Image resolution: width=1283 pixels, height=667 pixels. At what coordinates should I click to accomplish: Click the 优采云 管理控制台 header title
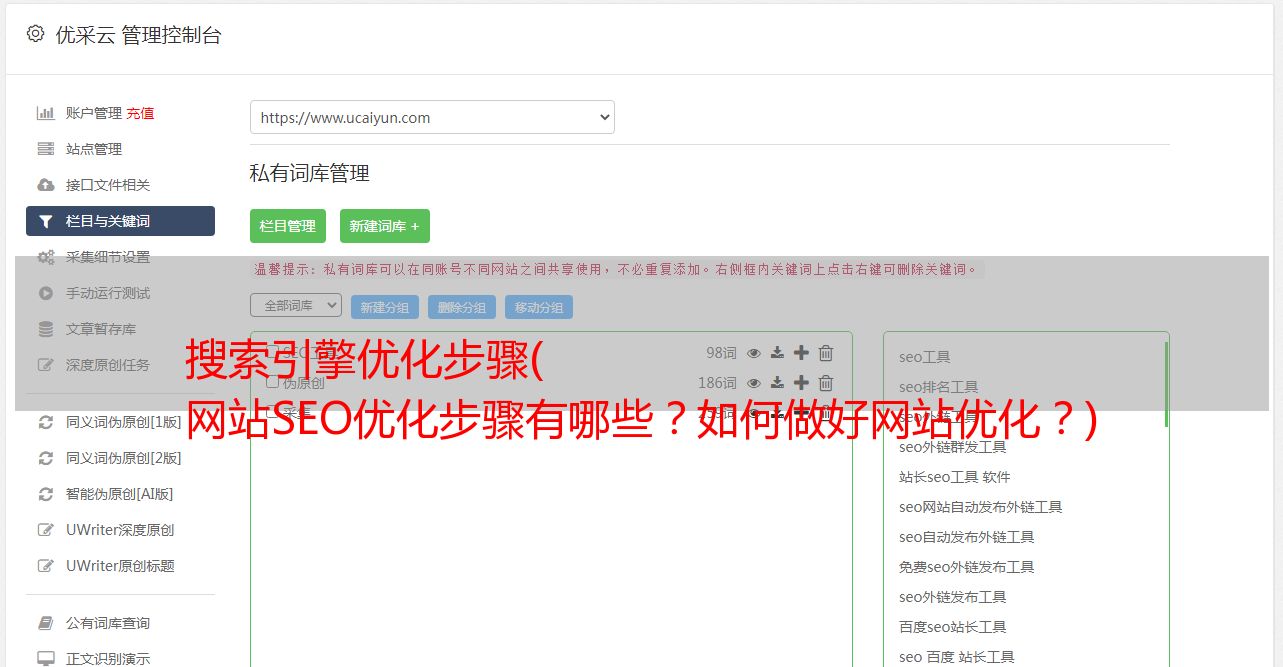tap(138, 35)
